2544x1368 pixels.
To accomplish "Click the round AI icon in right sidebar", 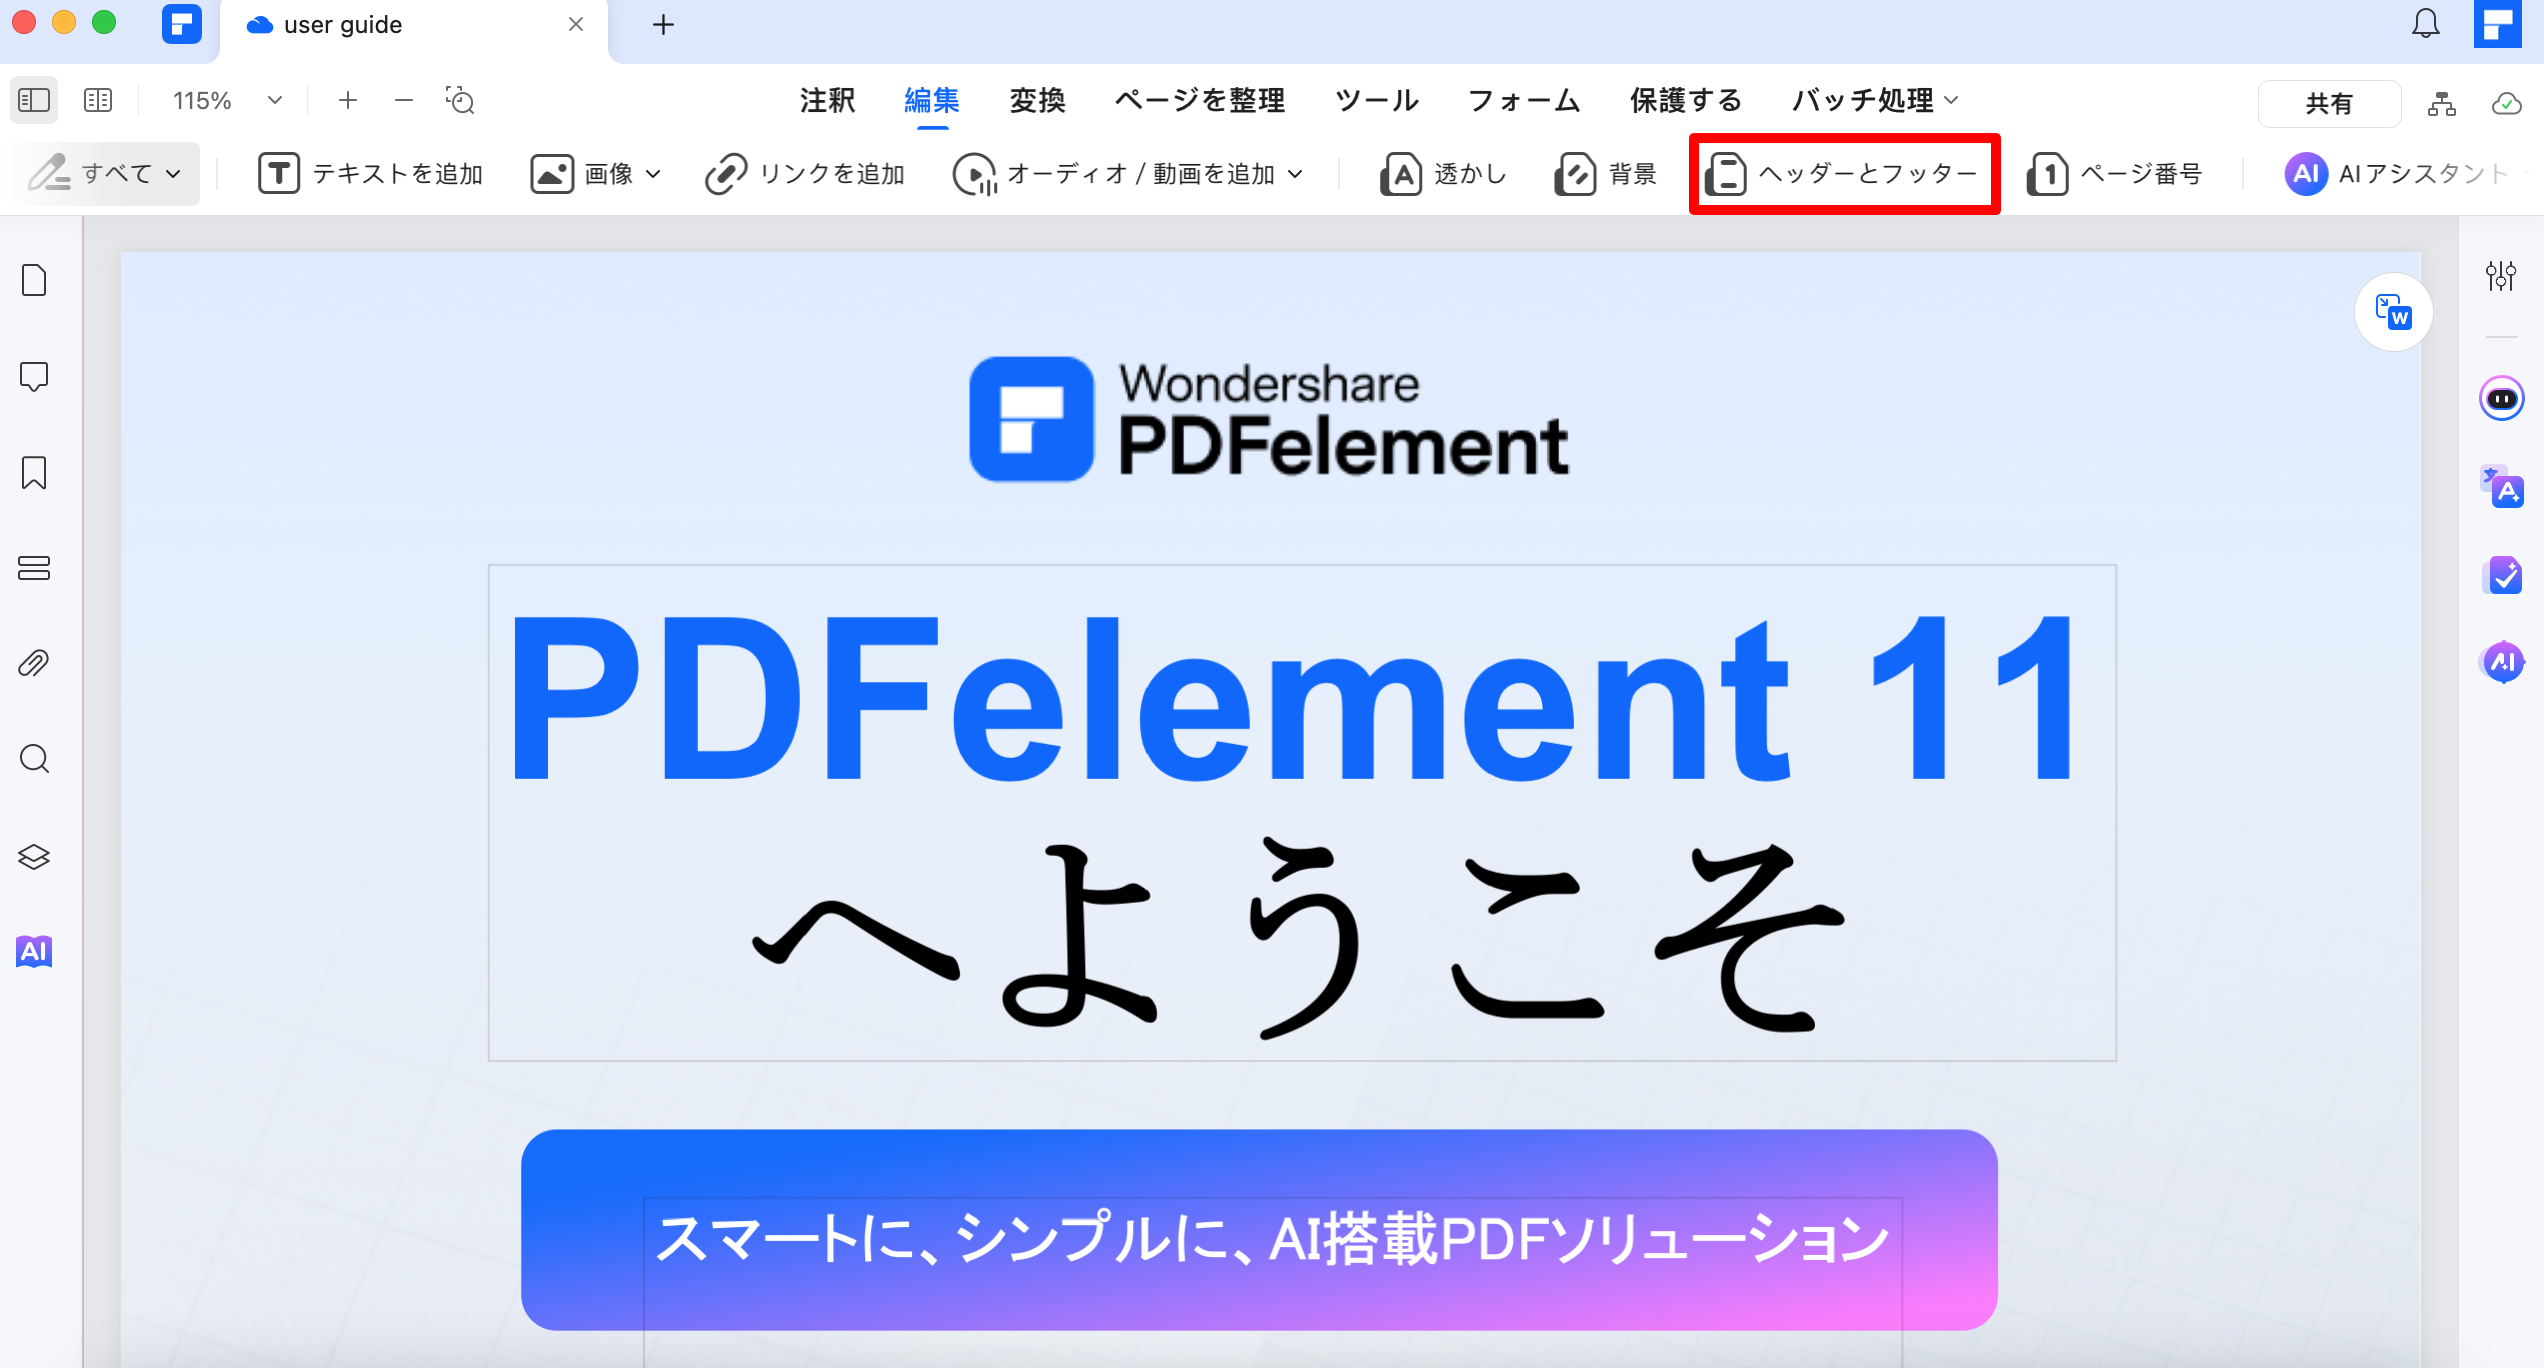I will tap(2502, 662).
